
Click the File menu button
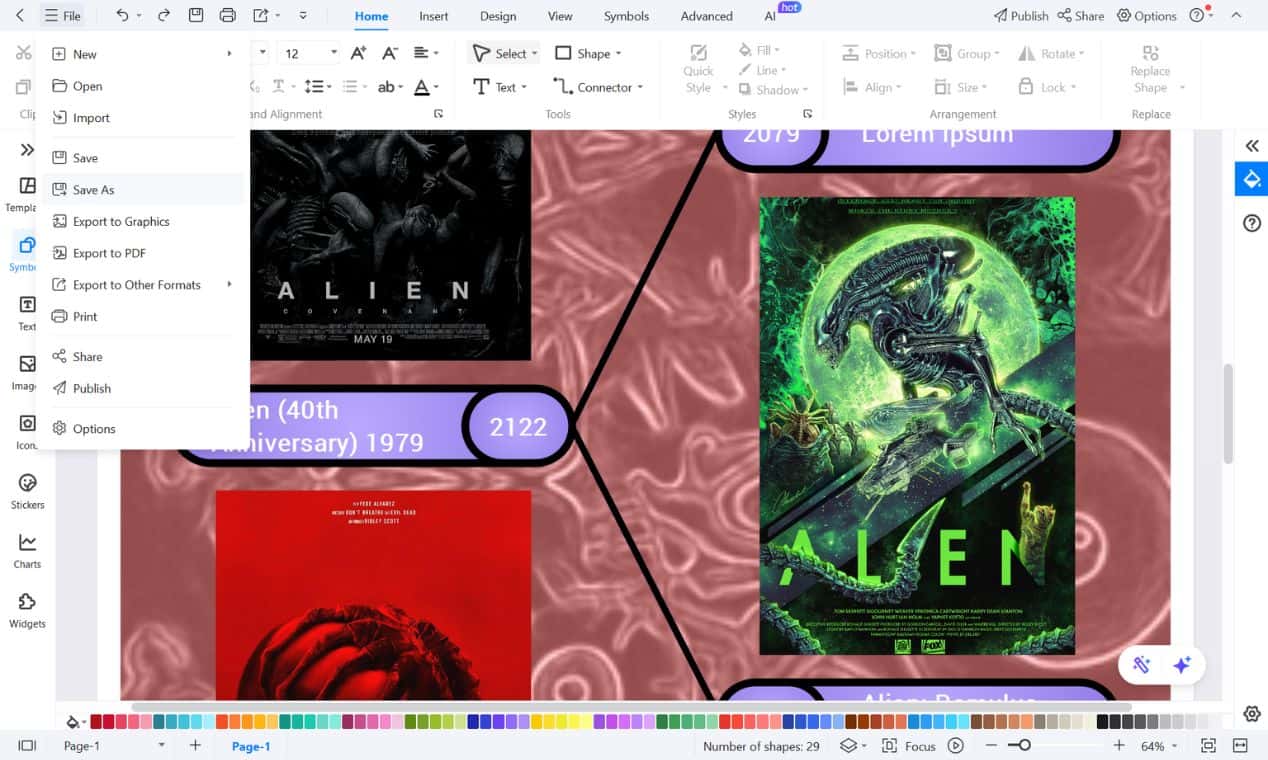click(62, 16)
